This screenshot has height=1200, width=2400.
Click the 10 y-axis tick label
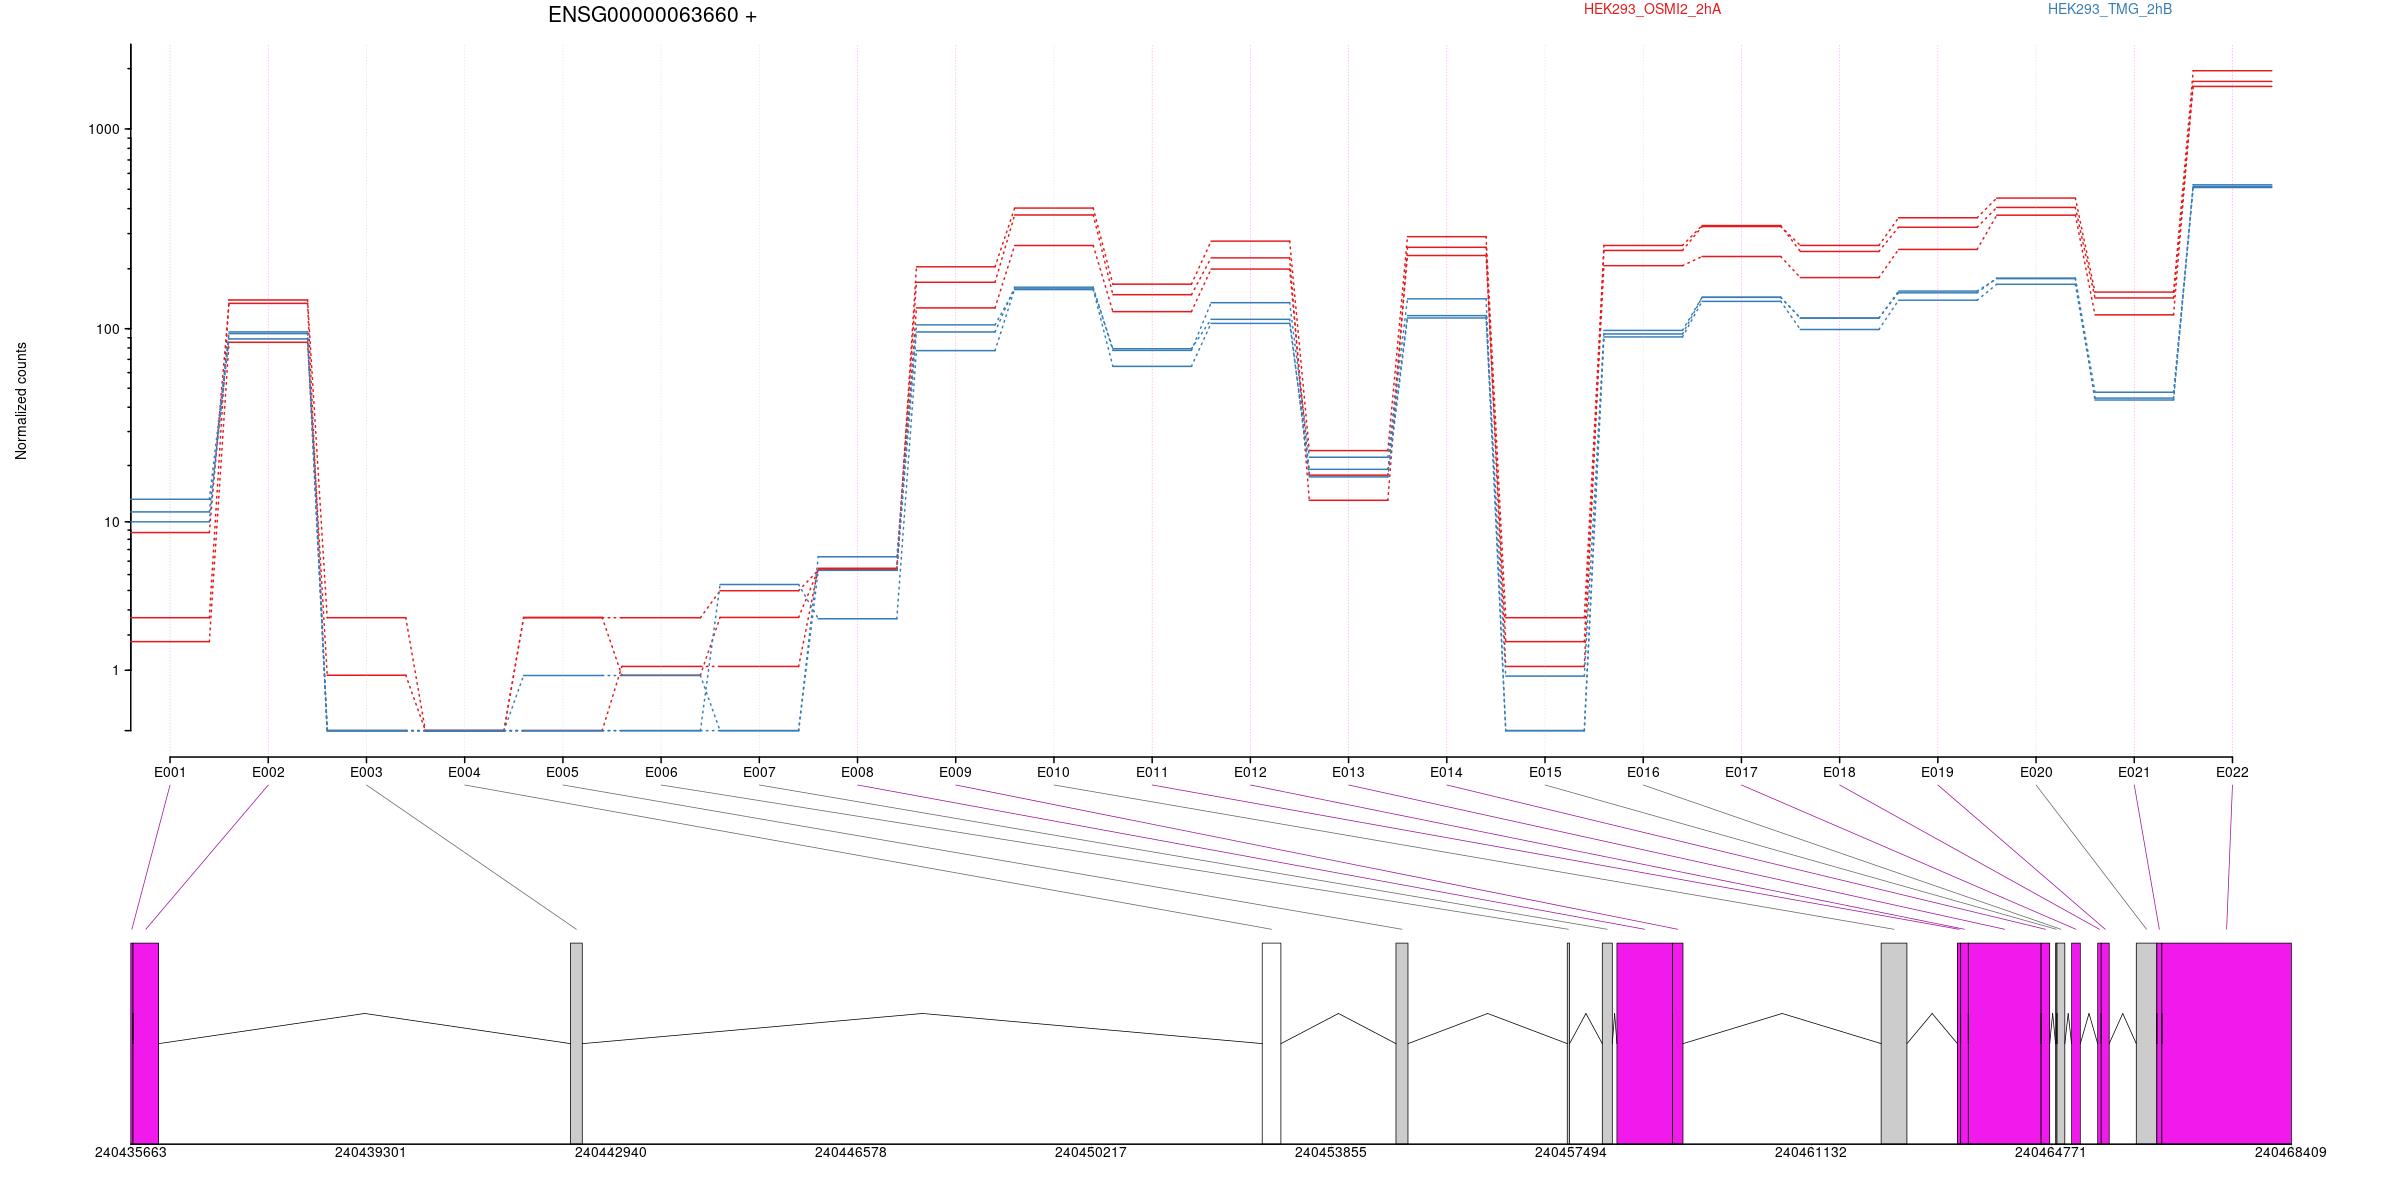112,522
